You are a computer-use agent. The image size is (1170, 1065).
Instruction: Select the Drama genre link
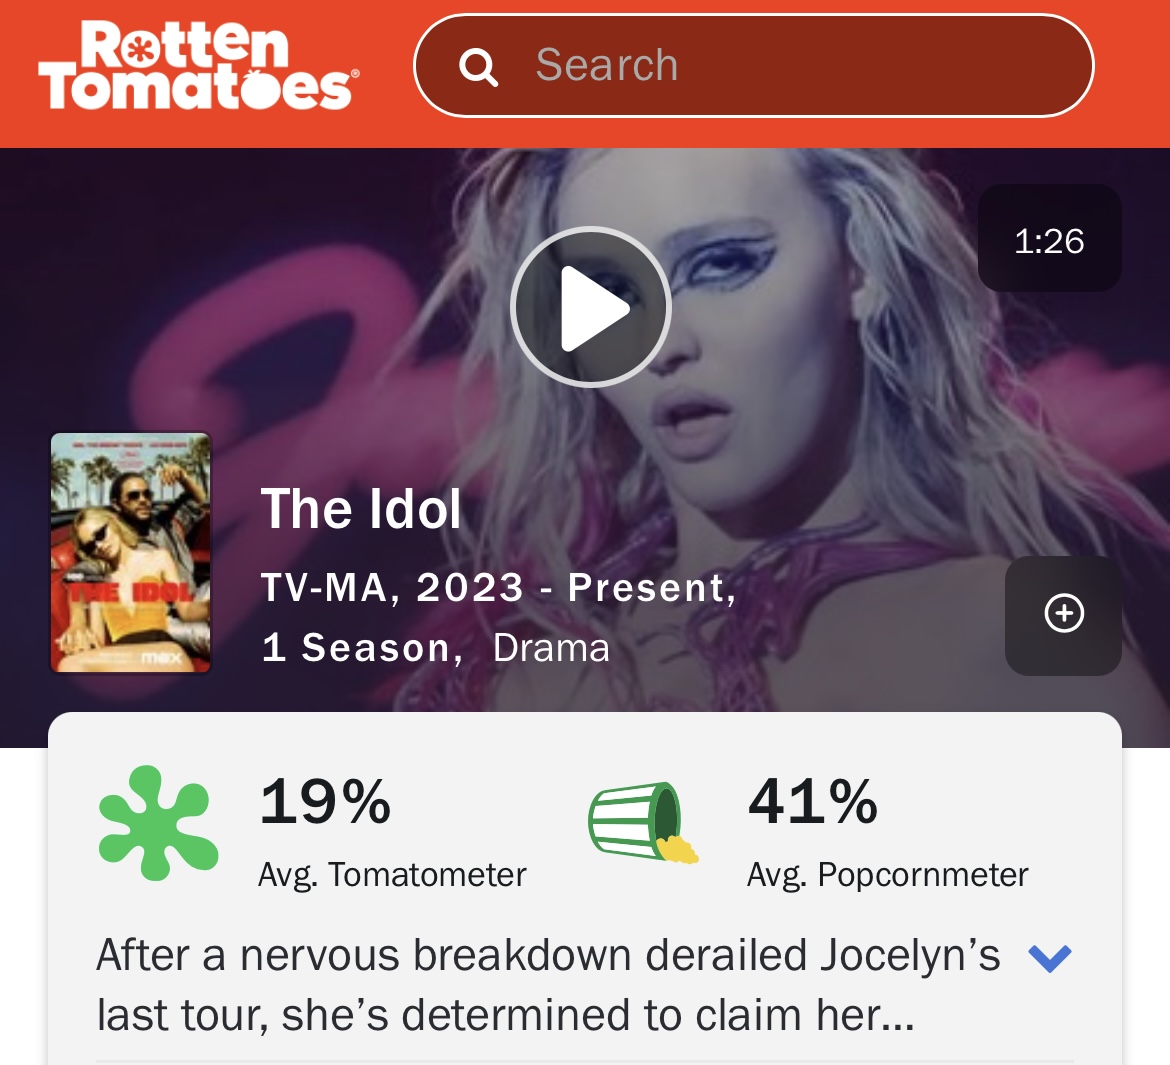pyautogui.click(x=551, y=648)
